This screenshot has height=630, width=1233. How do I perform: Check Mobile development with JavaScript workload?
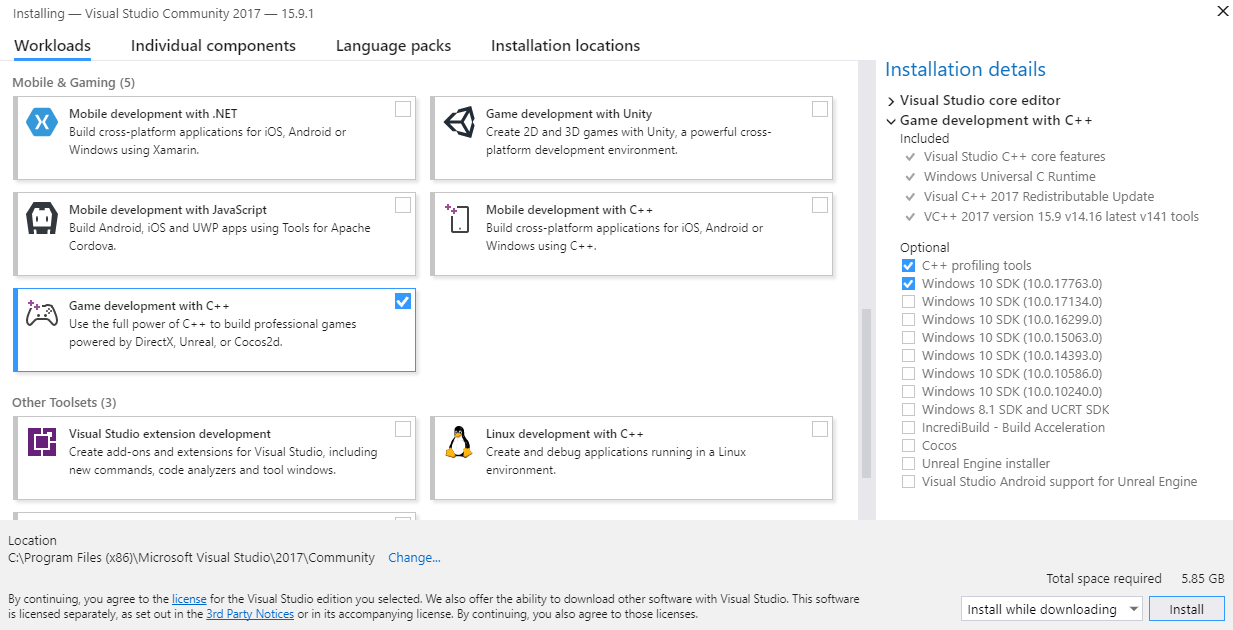pos(403,205)
